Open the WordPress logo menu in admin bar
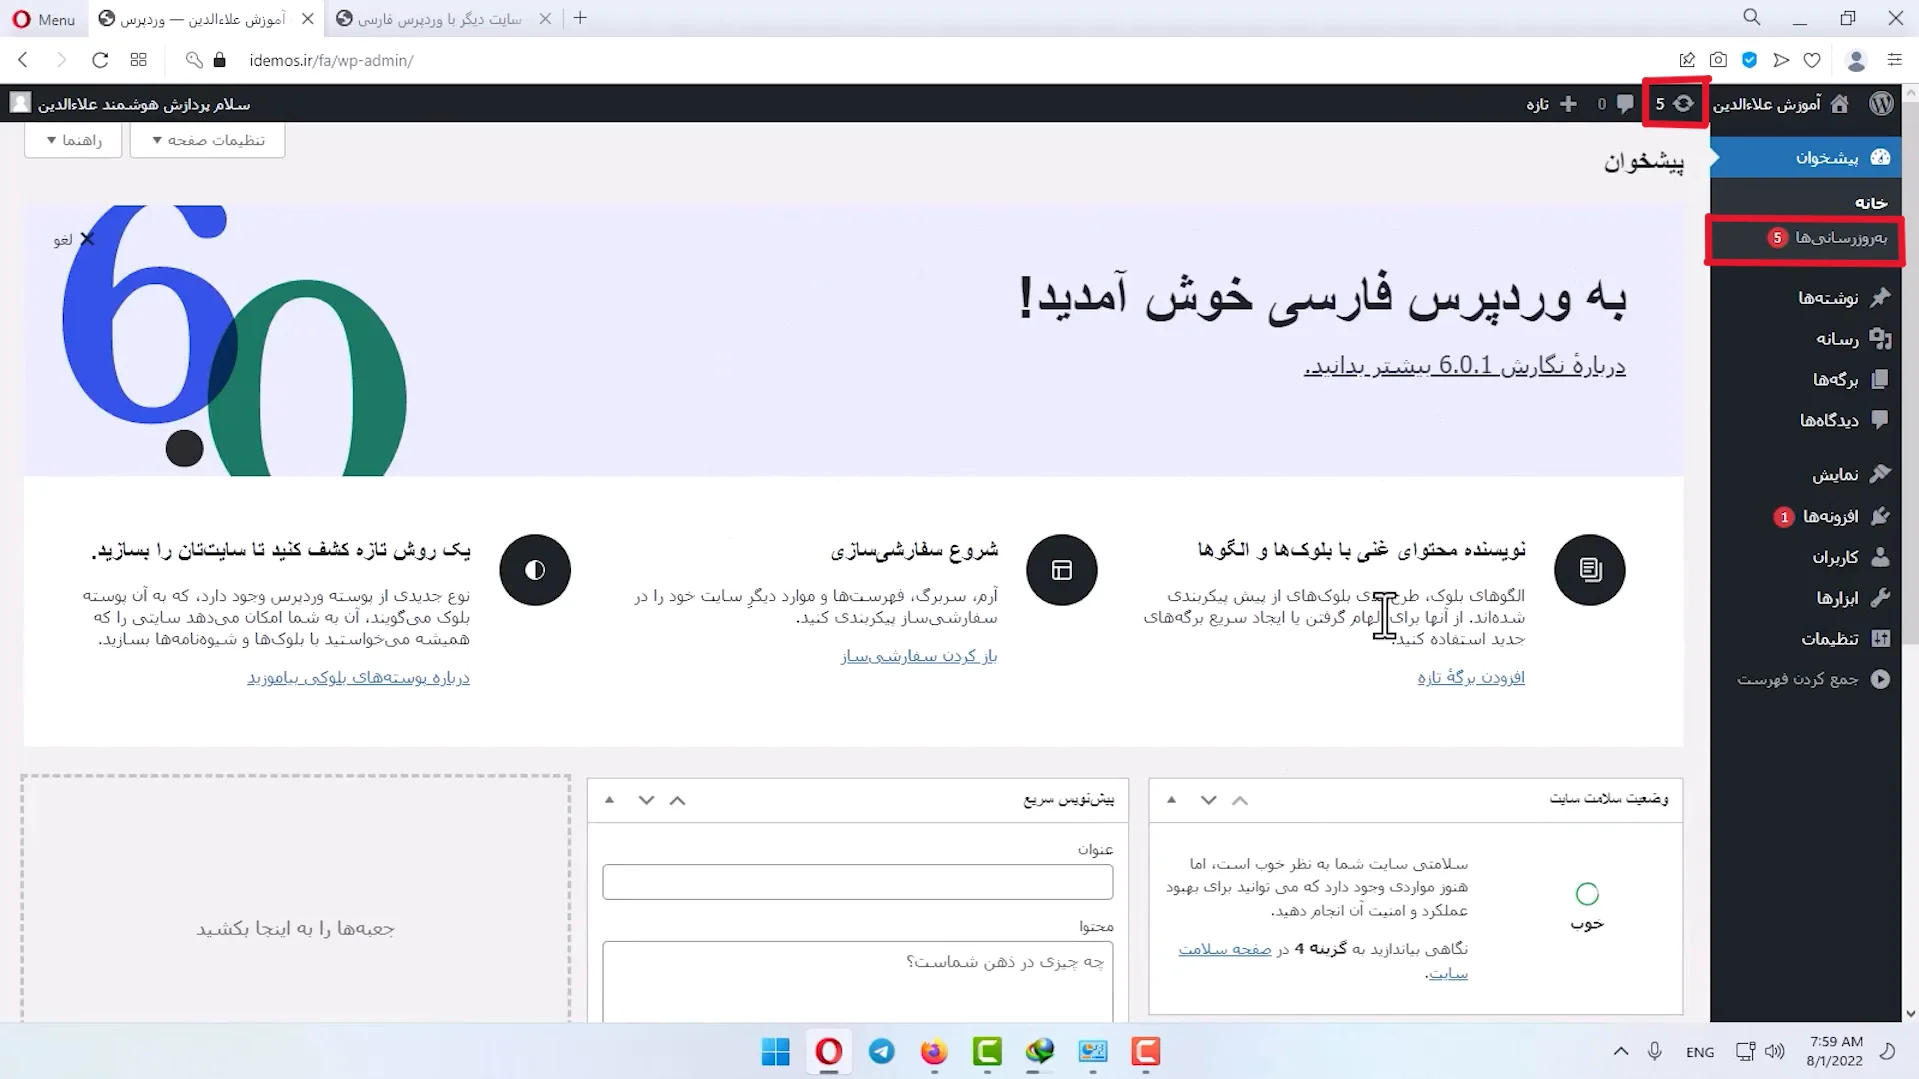 point(1881,103)
